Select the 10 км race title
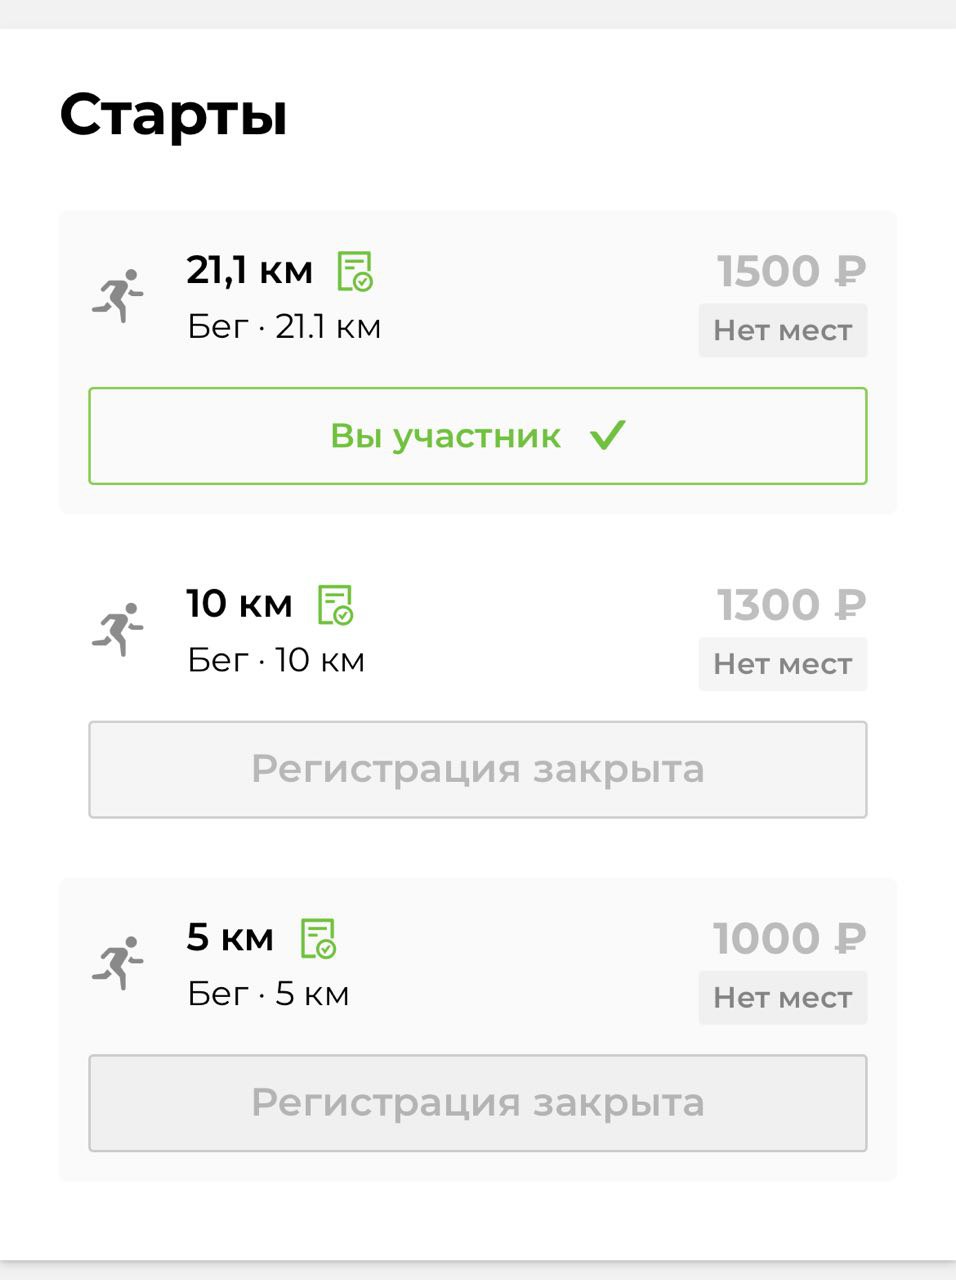Image resolution: width=956 pixels, height=1280 pixels. pos(240,604)
